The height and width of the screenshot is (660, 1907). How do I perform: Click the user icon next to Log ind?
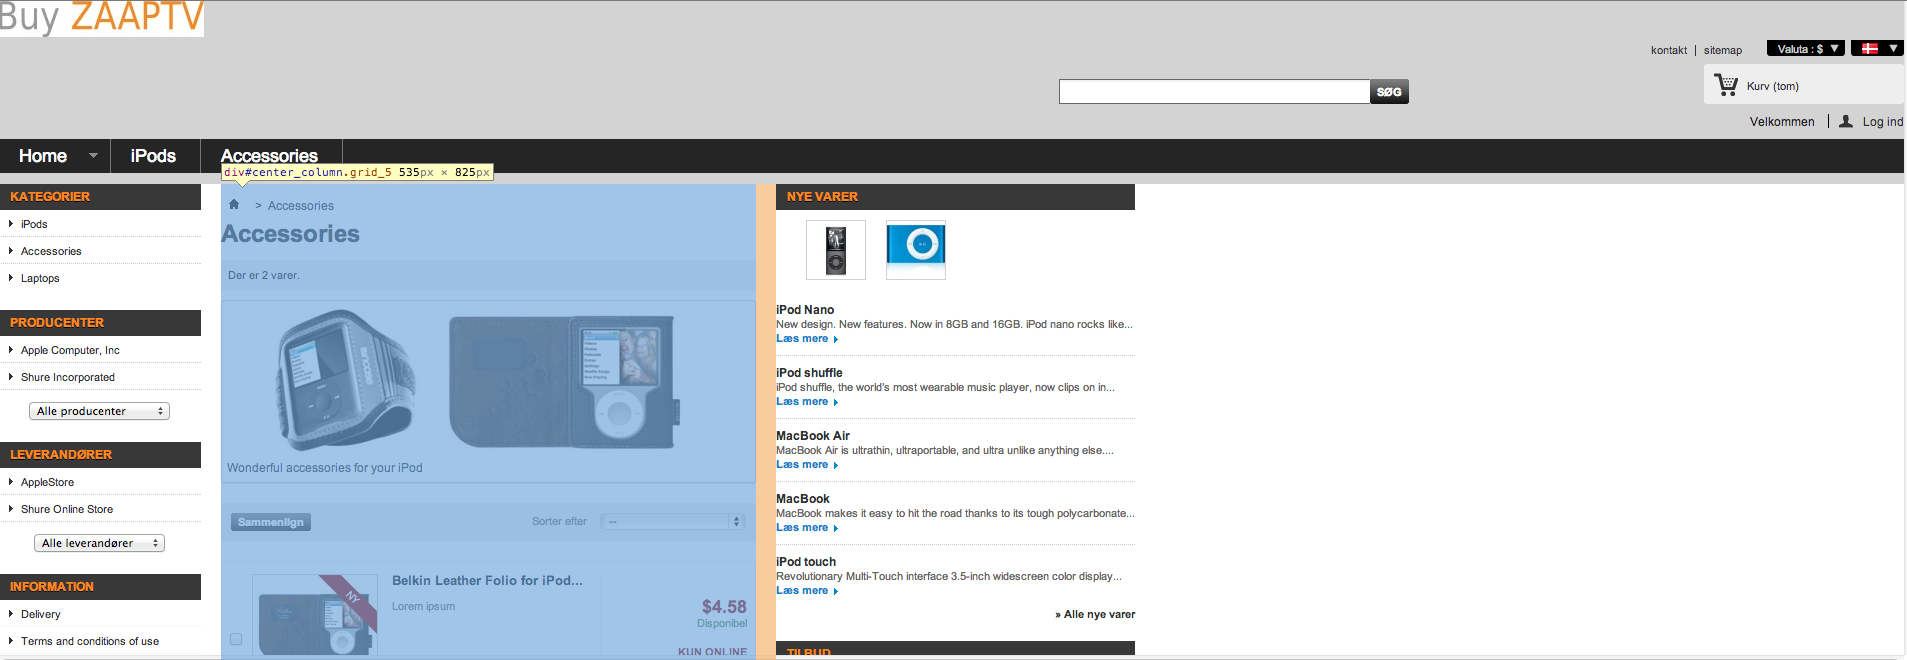point(1846,121)
